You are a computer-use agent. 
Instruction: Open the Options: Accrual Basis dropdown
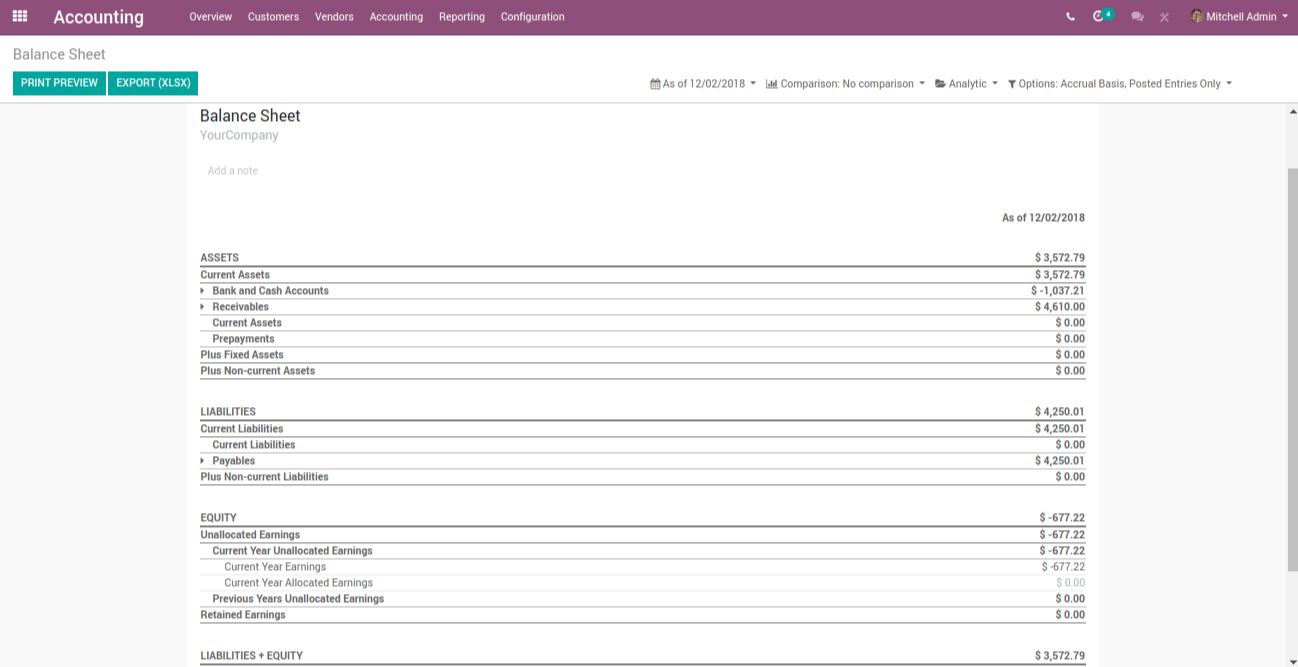click(1120, 84)
